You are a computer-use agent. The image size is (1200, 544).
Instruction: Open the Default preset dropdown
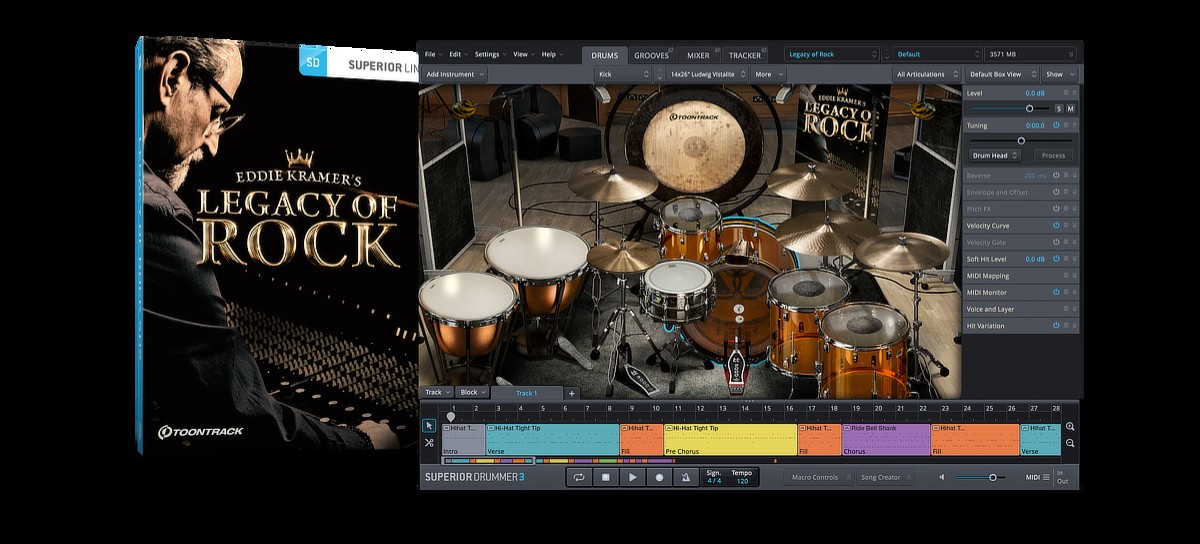point(938,54)
